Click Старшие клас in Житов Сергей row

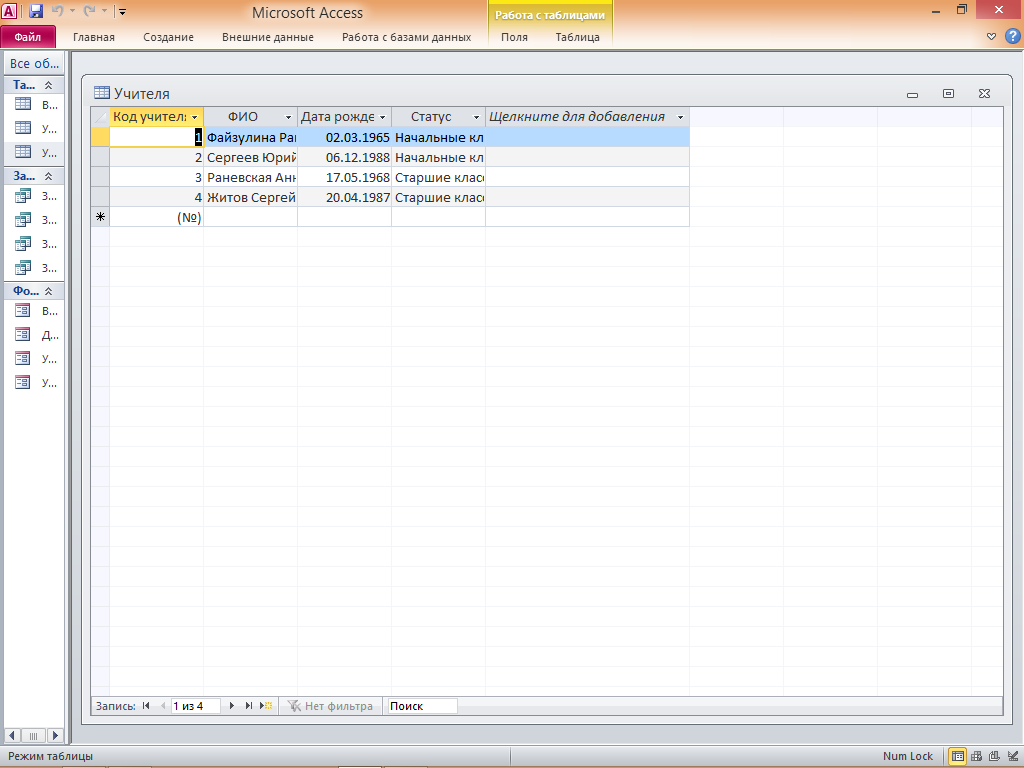click(439, 197)
